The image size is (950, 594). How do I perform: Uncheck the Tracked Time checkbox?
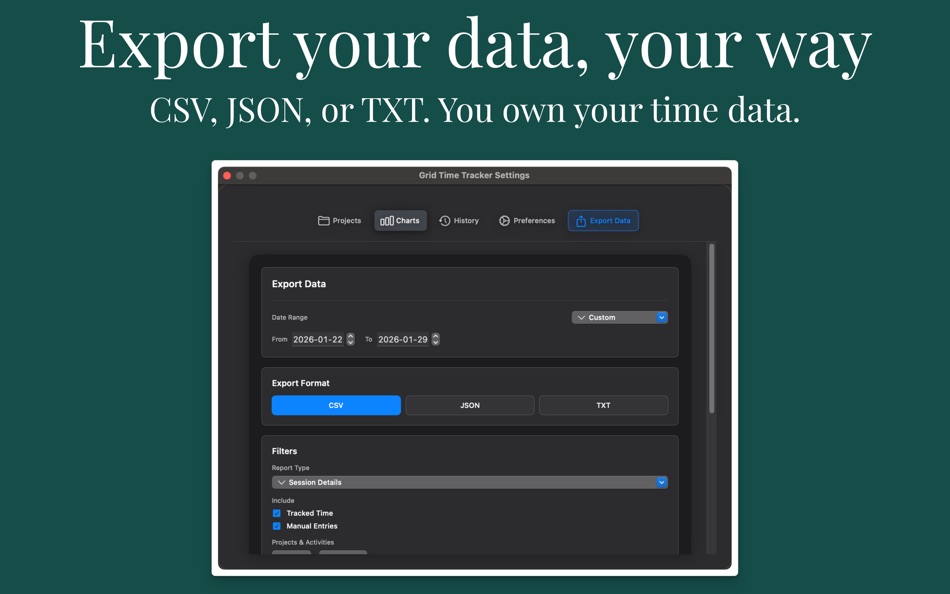point(276,513)
